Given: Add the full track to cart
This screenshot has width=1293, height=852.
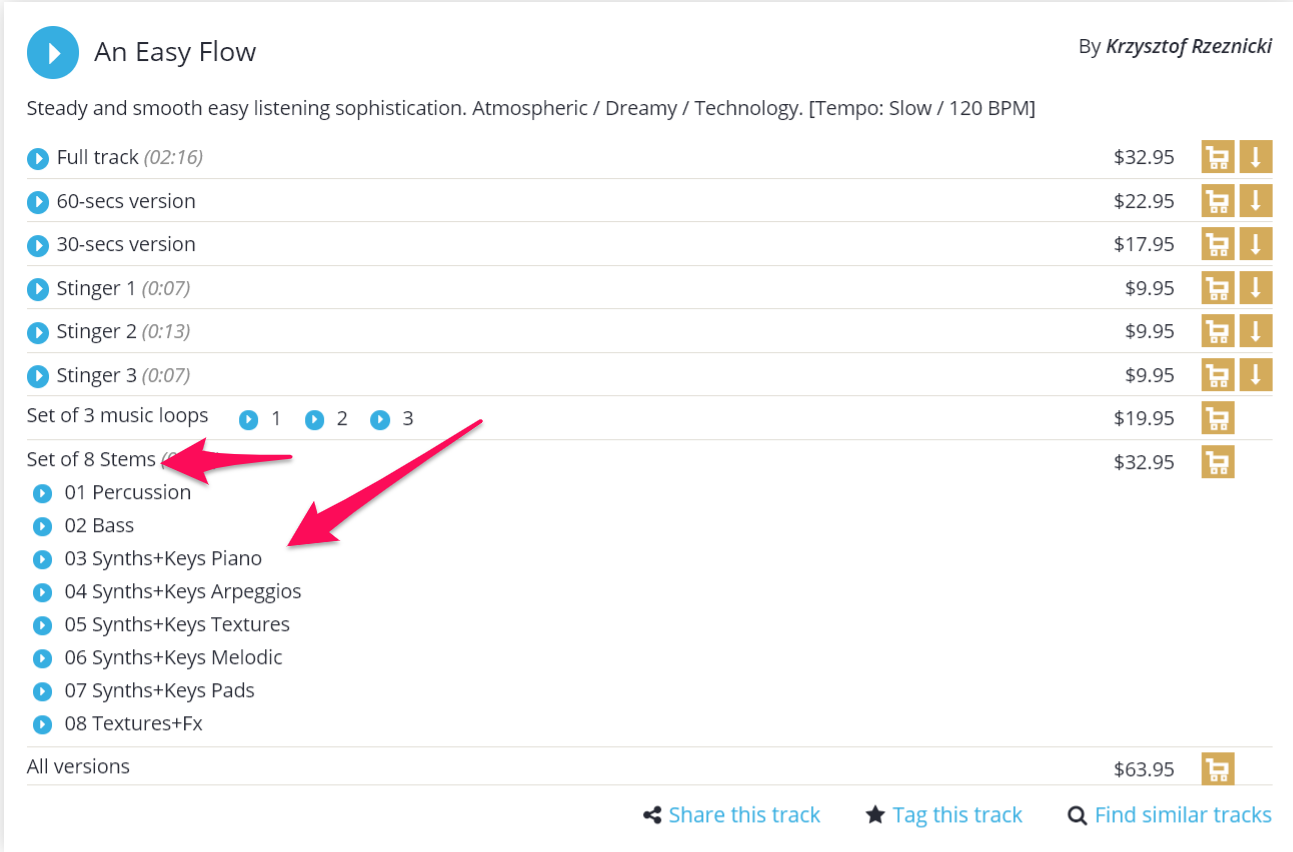Looking at the screenshot, I should (1217, 157).
